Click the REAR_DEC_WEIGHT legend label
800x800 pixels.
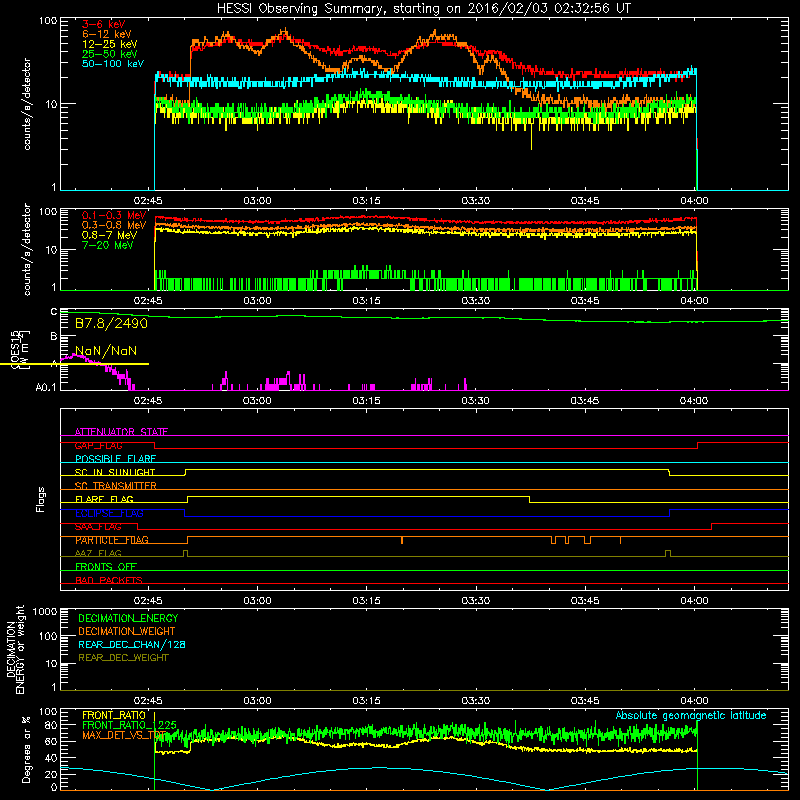click(x=123, y=658)
